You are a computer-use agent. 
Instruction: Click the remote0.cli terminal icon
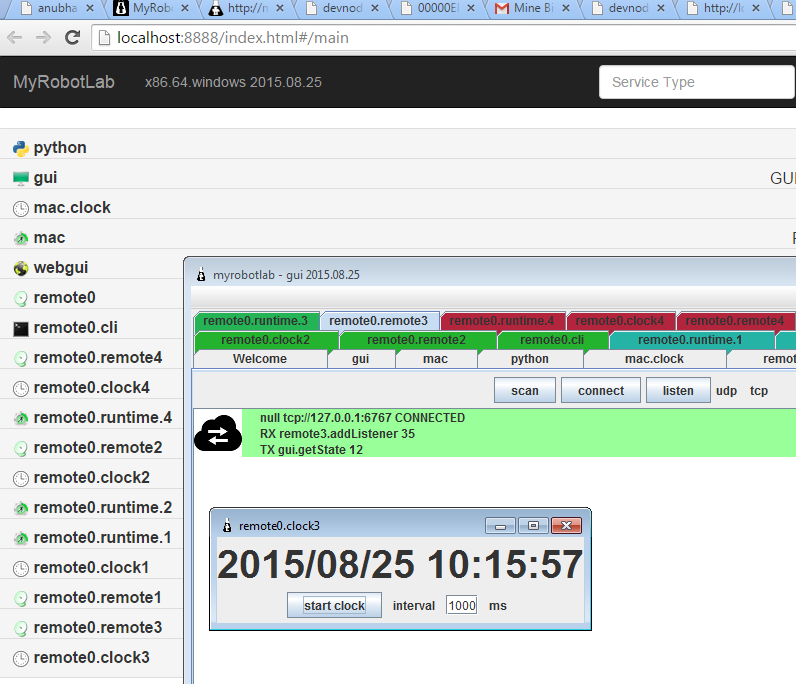click(21, 329)
